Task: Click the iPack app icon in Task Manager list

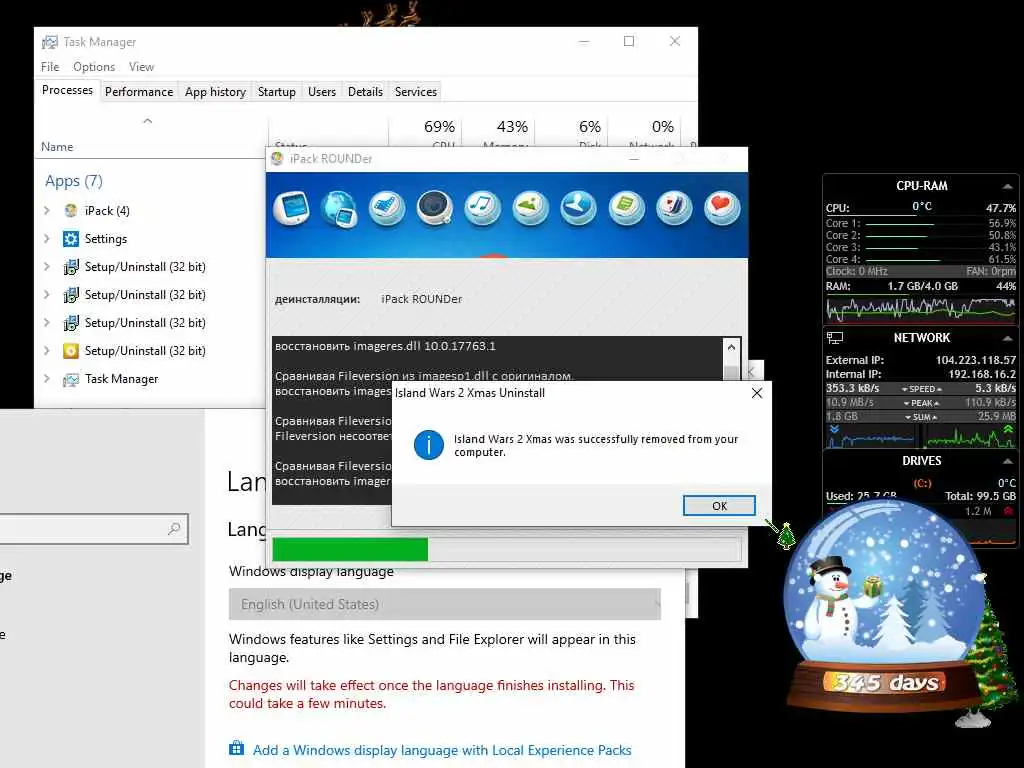Action: click(71, 210)
